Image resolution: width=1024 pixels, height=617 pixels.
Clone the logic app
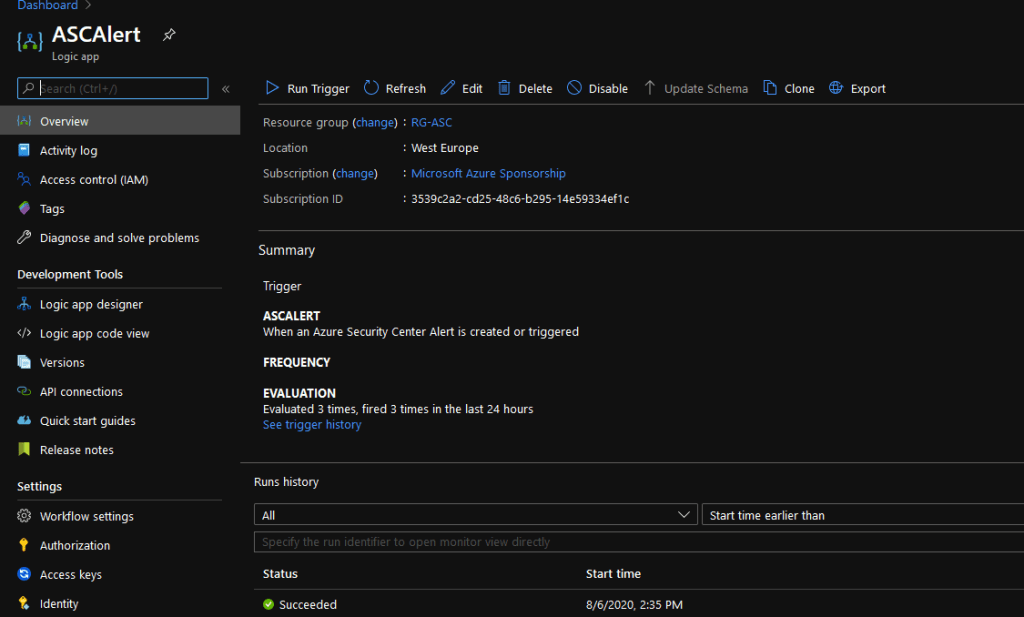click(788, 88)
